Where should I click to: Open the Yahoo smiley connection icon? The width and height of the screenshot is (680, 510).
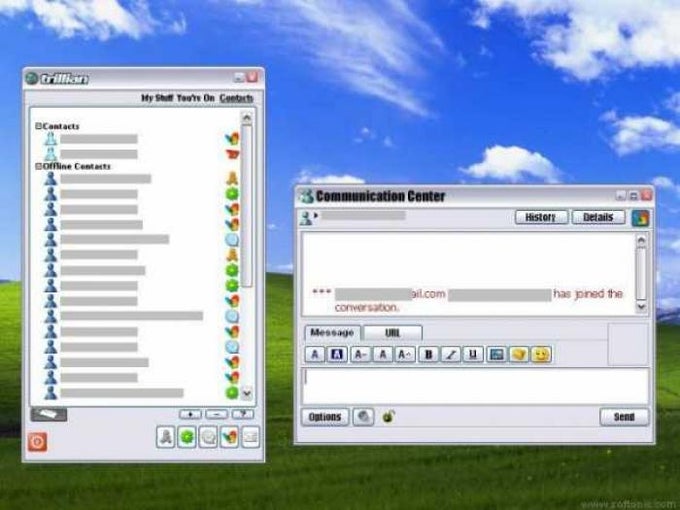[x=208, y=437]
